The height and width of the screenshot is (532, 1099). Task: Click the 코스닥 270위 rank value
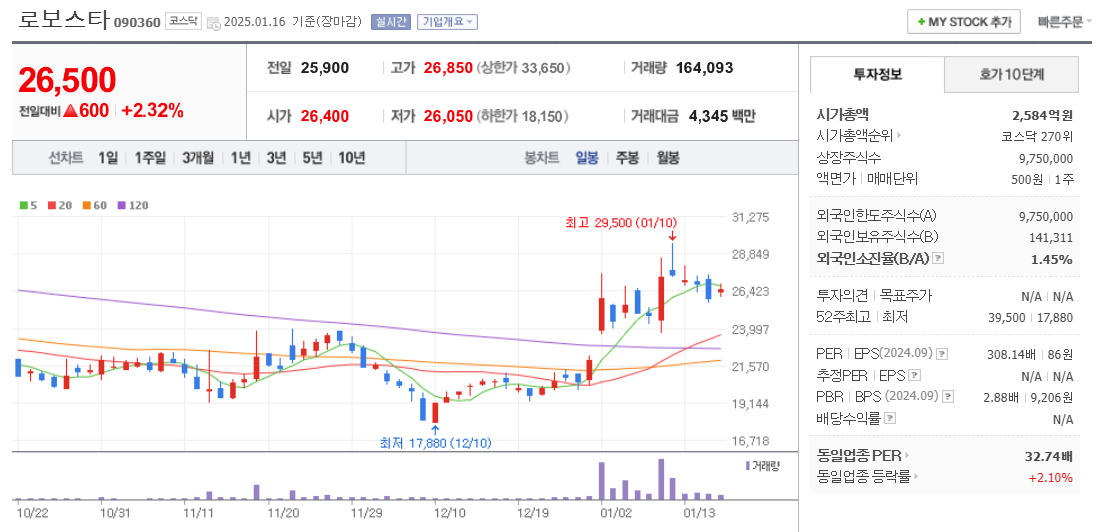pos(1037,136)
